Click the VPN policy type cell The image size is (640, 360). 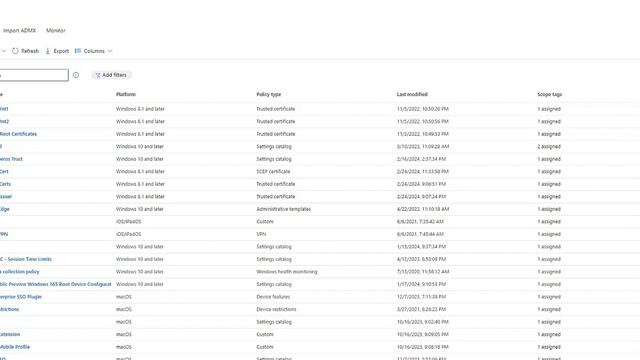coord(261,234)
